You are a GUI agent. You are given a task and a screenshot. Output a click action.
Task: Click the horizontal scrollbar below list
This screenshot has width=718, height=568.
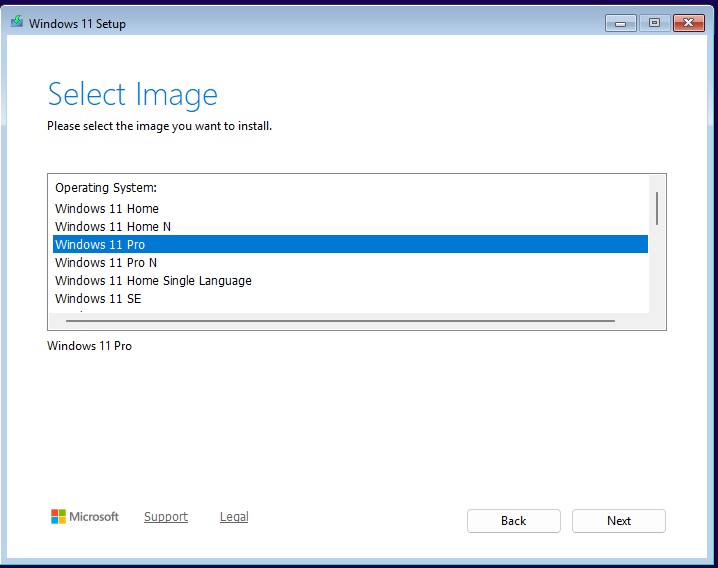(x=340, y=321)
